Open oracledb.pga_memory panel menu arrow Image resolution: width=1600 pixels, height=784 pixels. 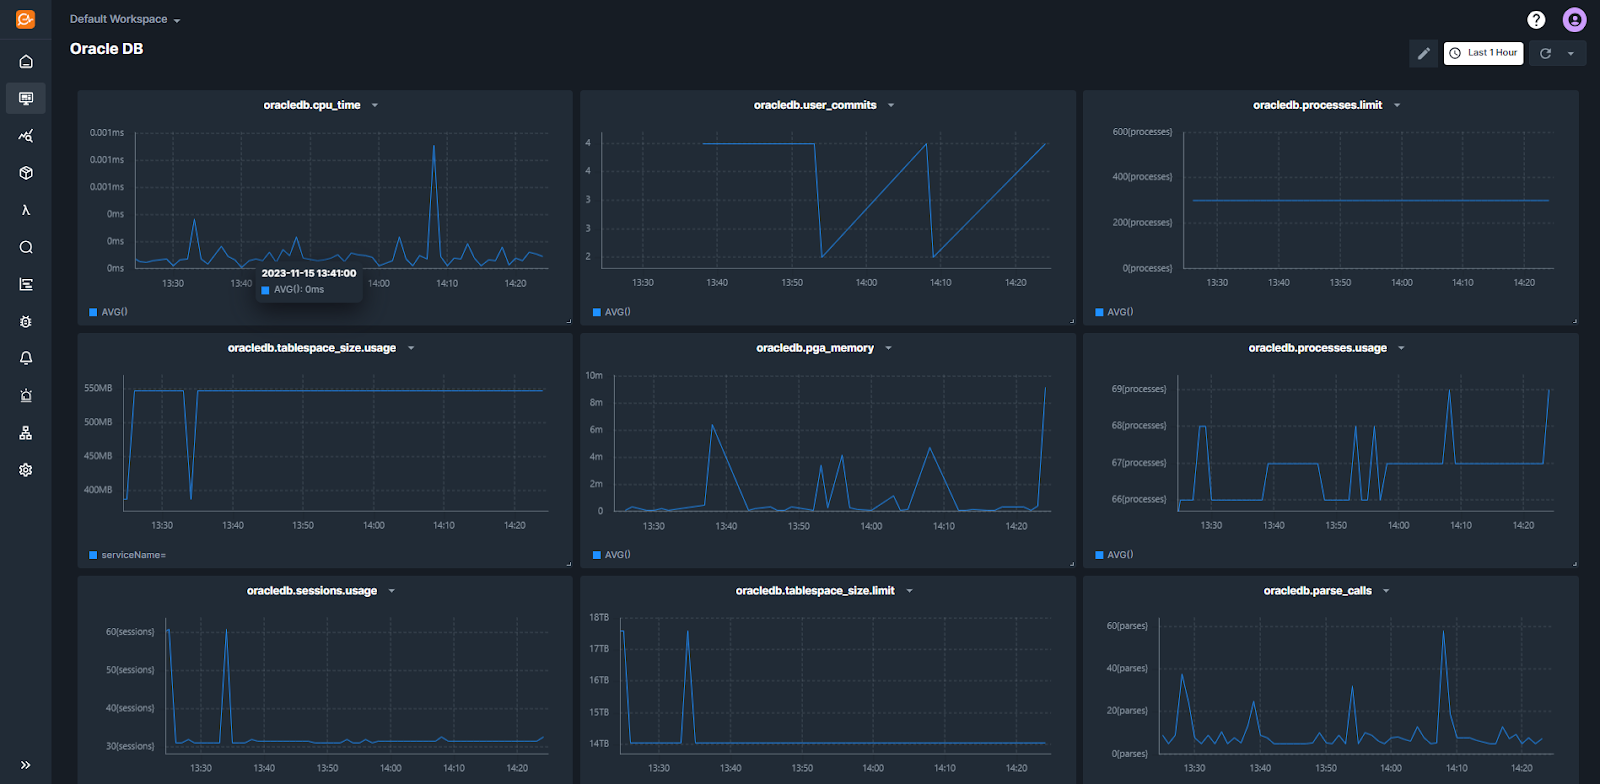pos(888,348)
